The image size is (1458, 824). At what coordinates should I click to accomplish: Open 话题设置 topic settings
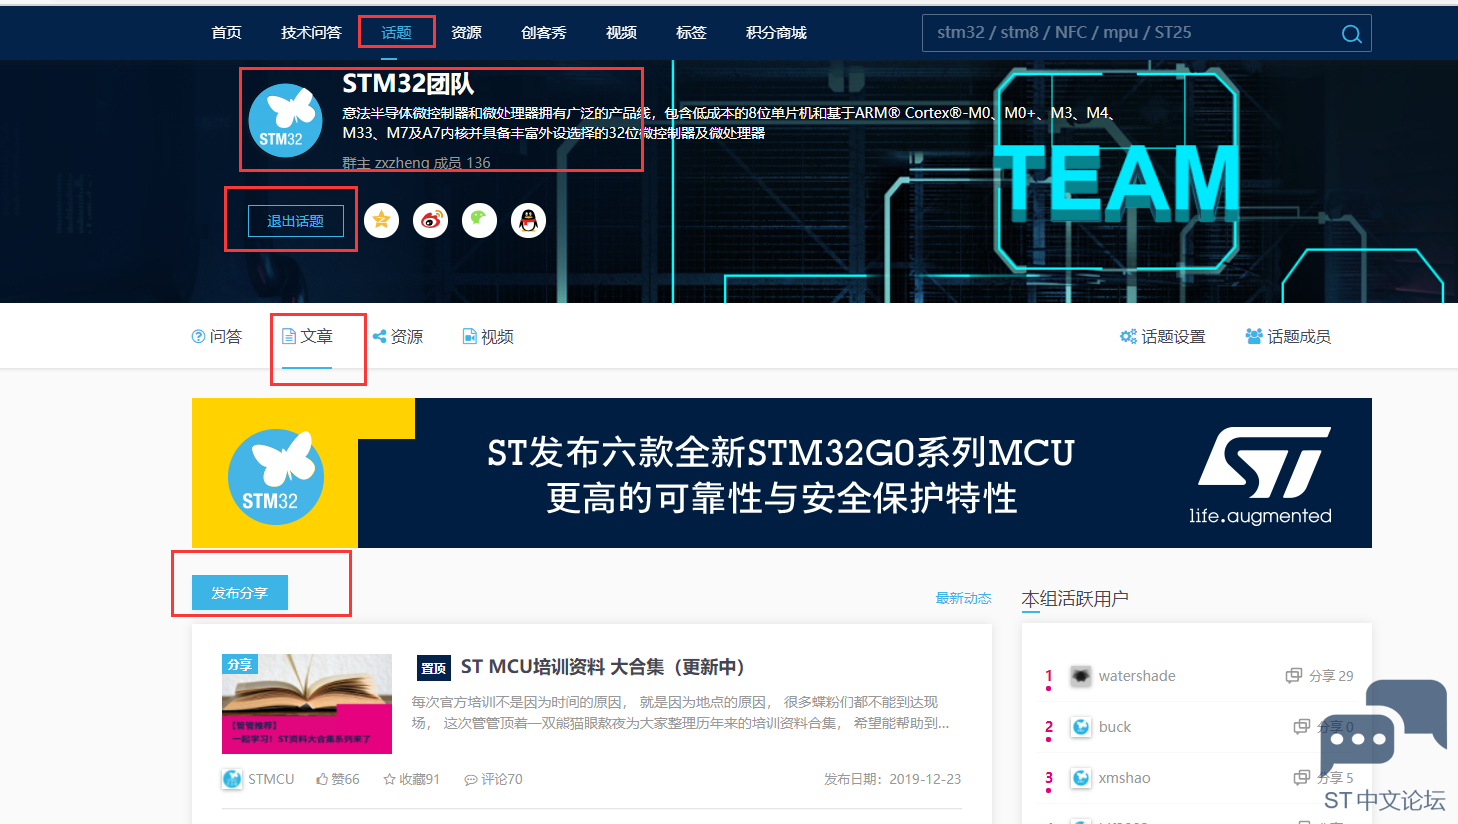tap(1162, 337)
